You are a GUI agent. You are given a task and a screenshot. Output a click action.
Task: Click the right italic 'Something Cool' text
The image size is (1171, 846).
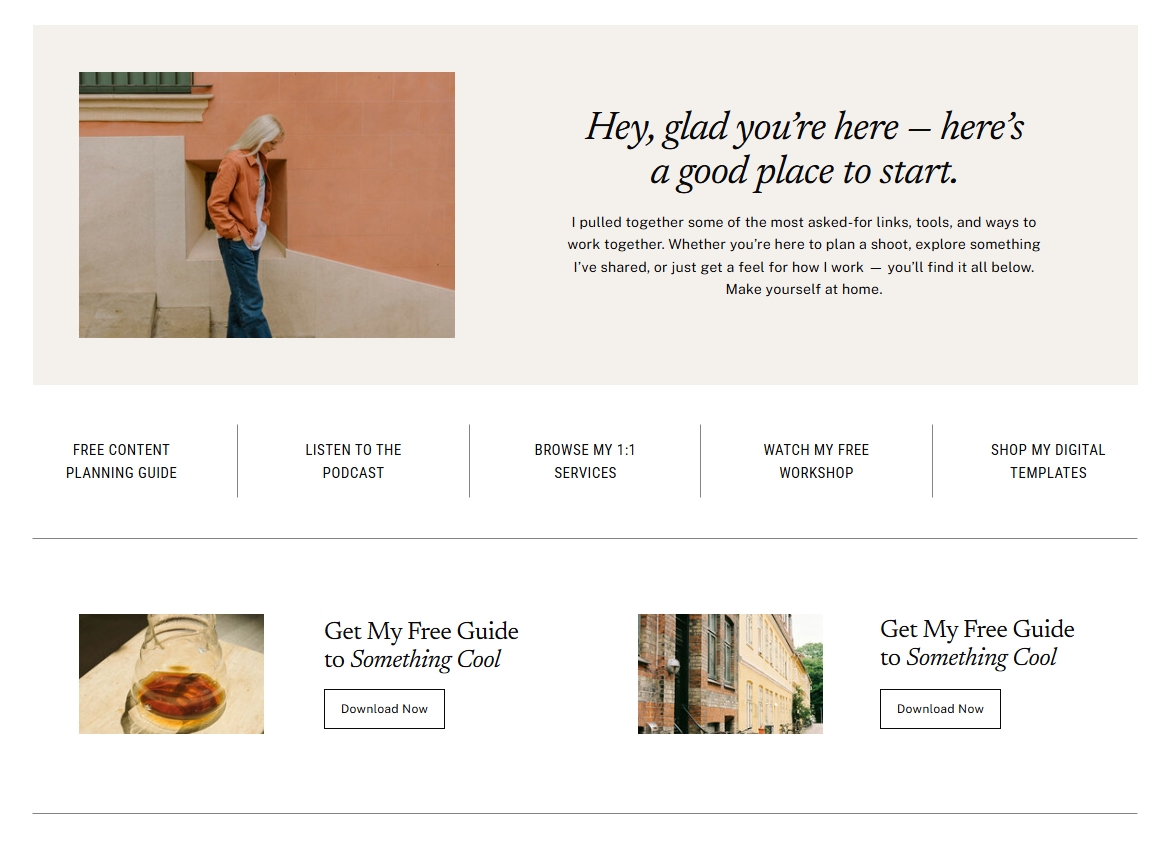pos(981,657)
